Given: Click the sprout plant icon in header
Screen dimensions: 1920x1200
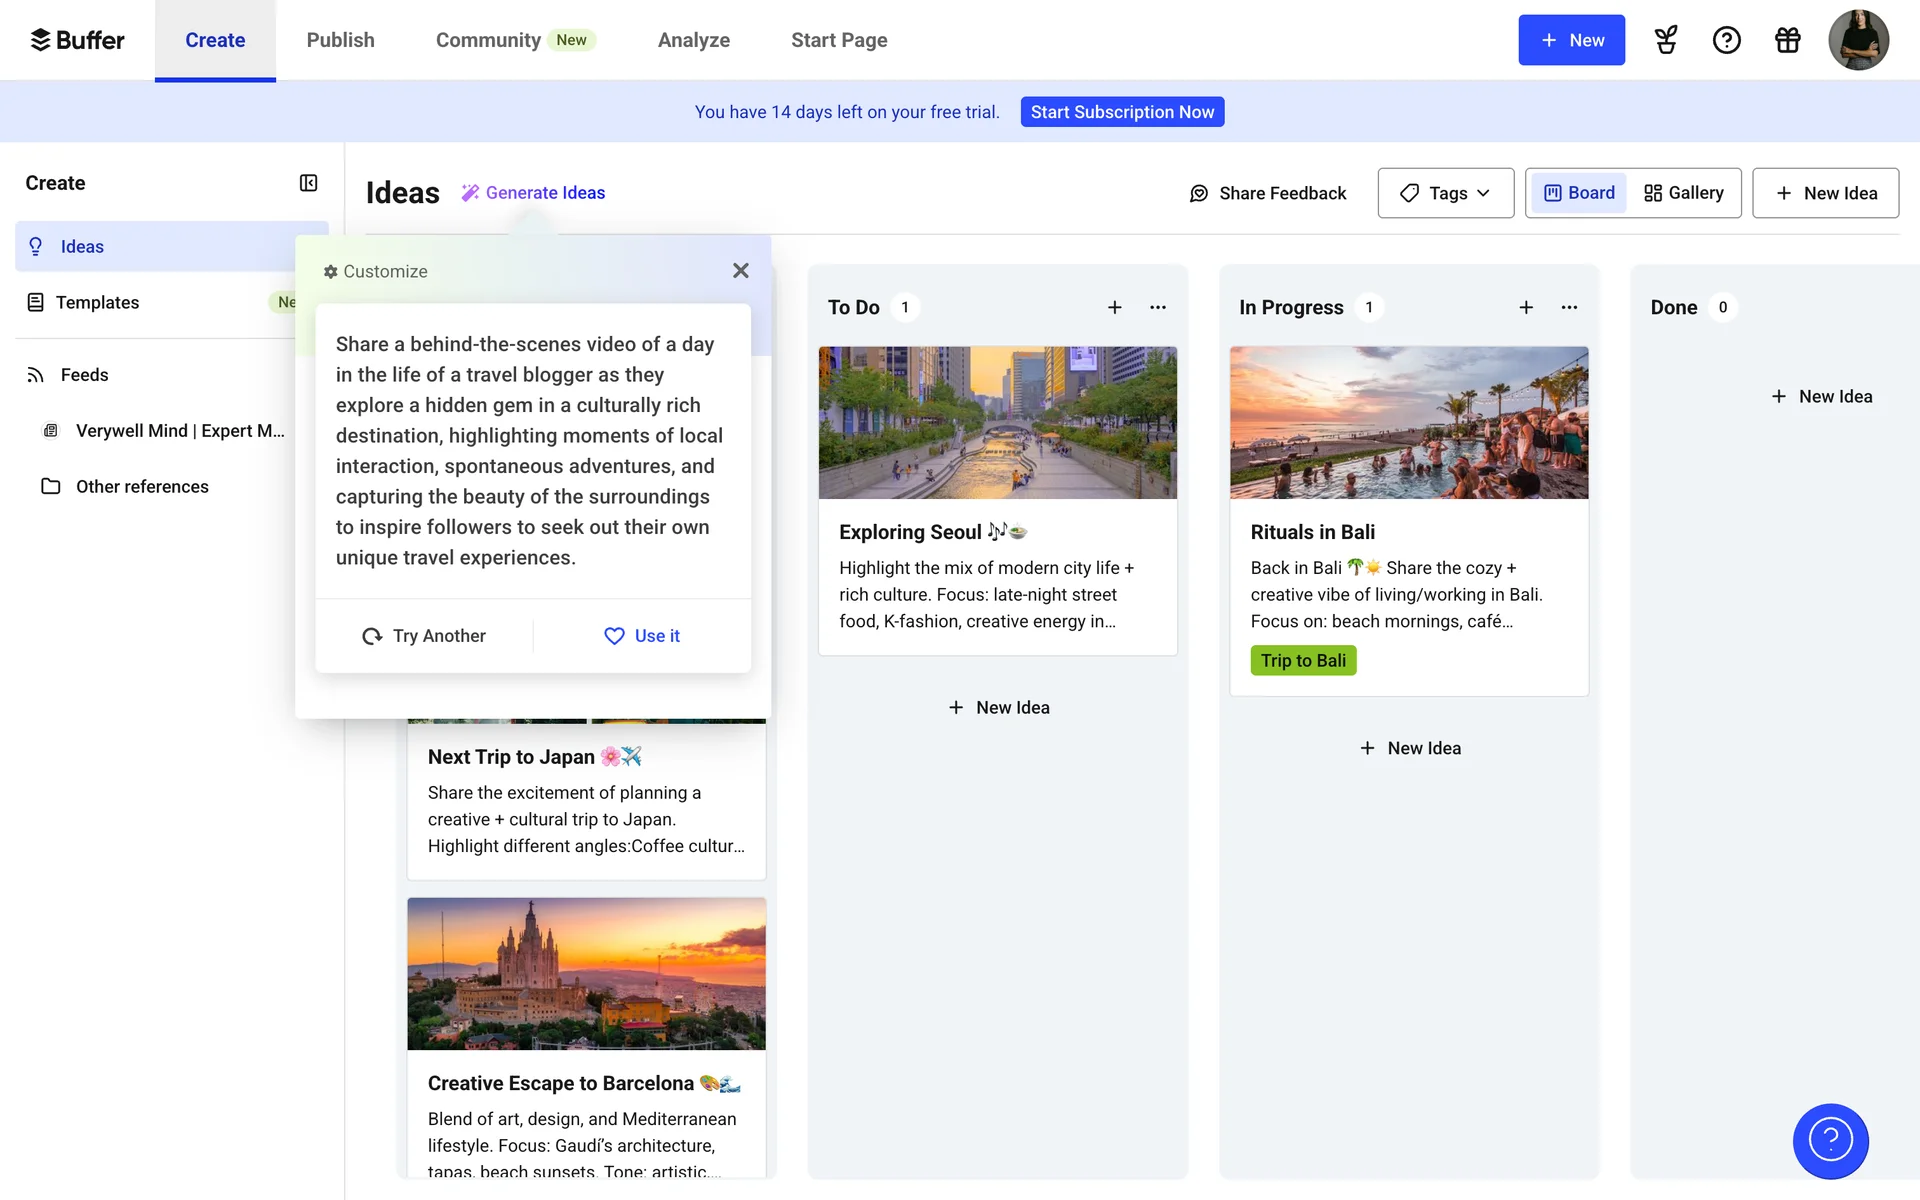Looking at the screenshot, I should pos(1665,40).
